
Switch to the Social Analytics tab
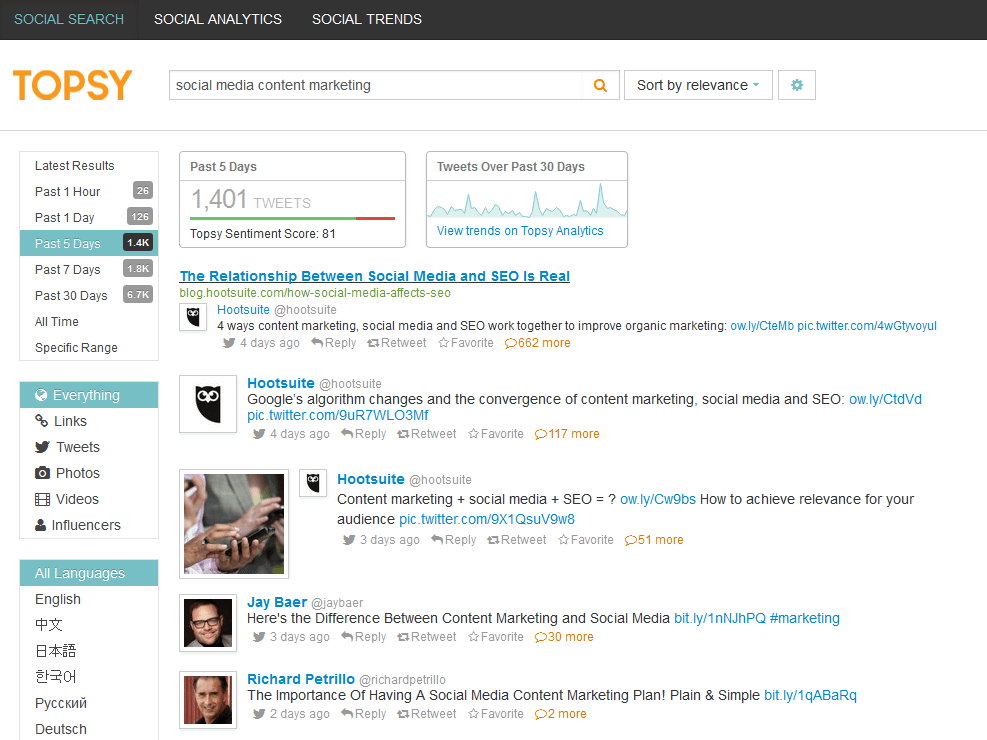pyautogui.click(x=218, y=19)
